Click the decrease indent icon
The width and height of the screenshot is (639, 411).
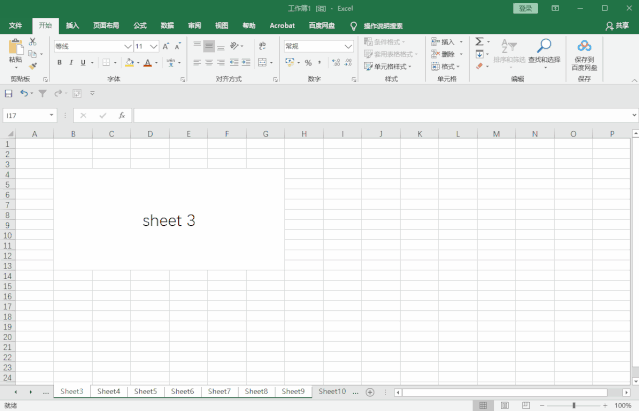click(x=234, y=62)
